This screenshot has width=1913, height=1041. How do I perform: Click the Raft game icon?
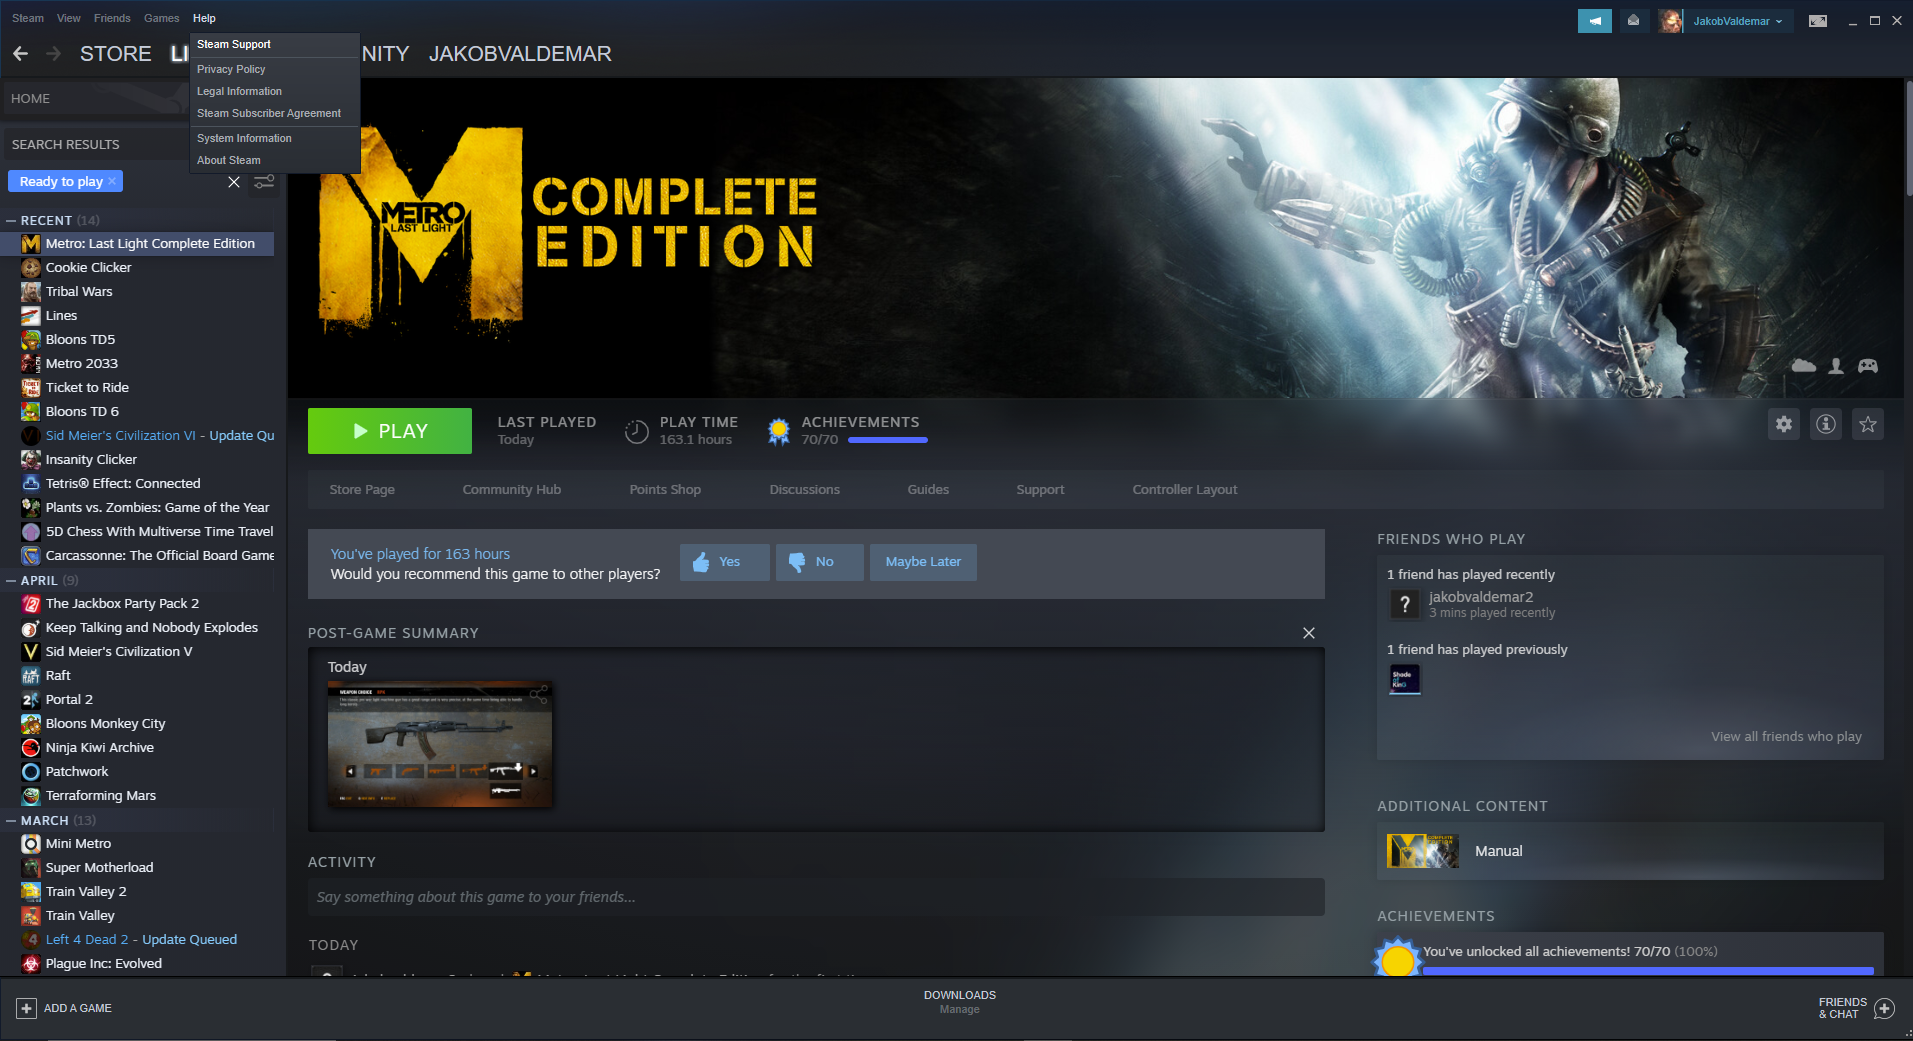(x=31, y=676)
